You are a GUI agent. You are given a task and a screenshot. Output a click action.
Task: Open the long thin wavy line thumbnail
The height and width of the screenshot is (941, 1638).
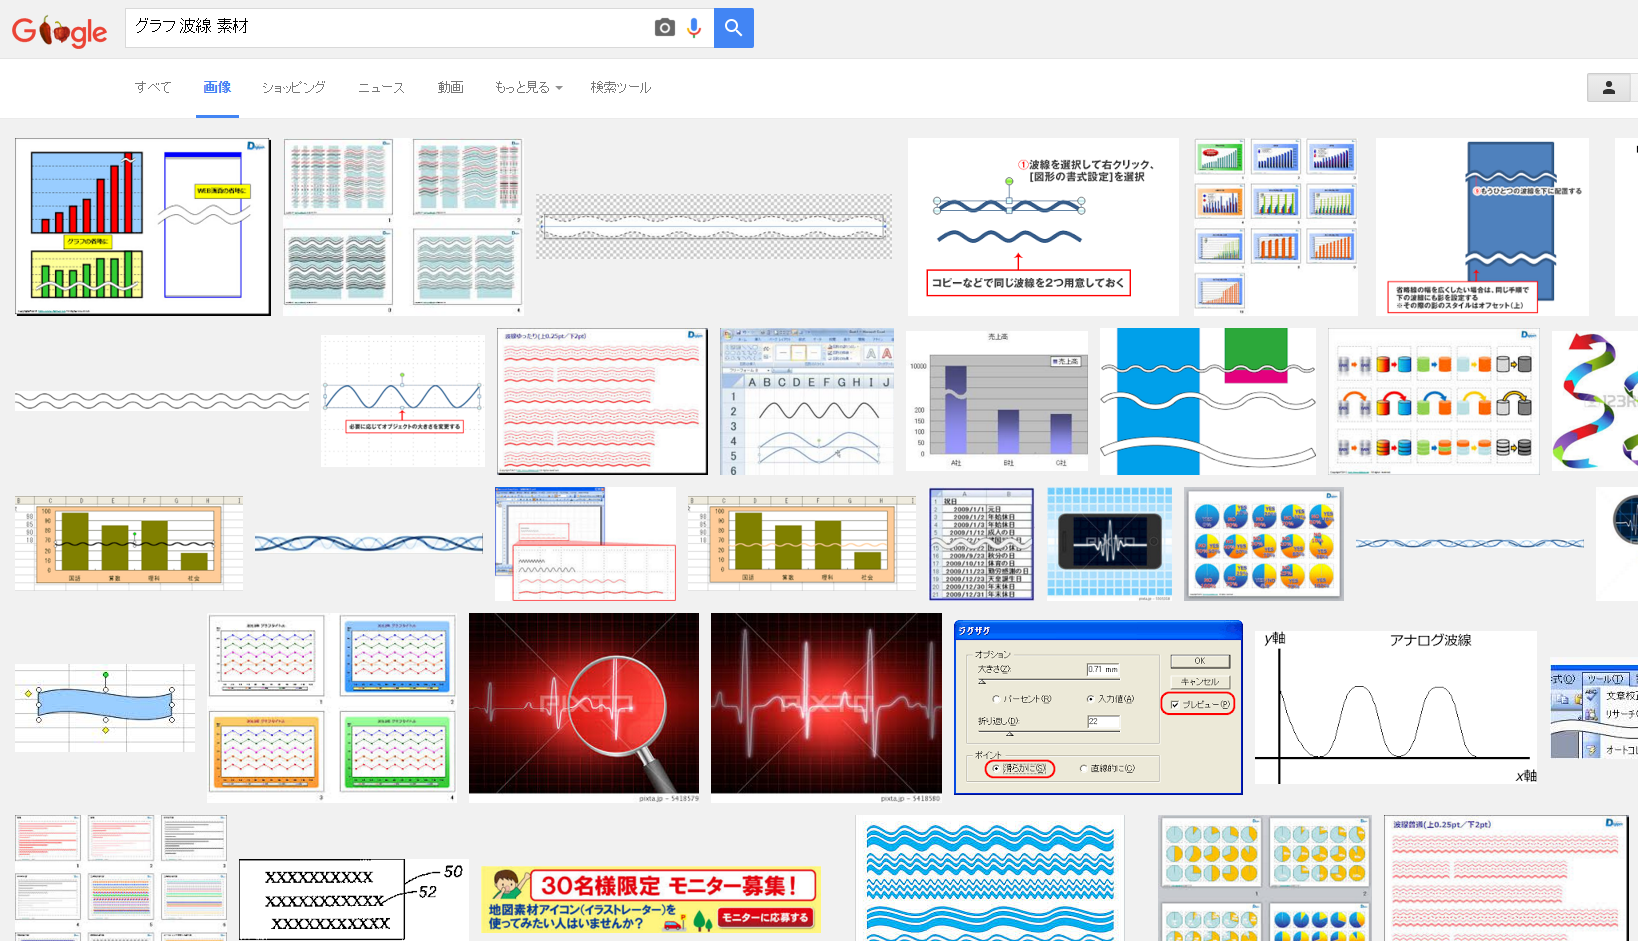point(162,401)
